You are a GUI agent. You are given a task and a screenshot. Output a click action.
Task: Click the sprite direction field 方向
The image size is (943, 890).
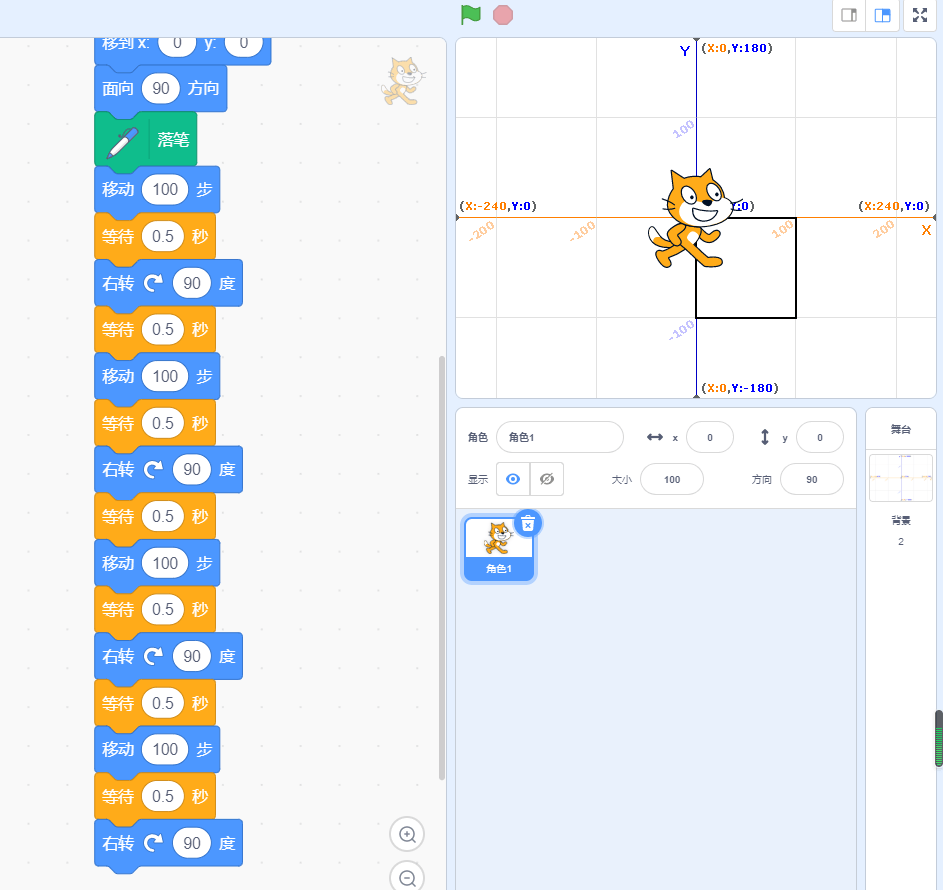(x=812, y=479)
